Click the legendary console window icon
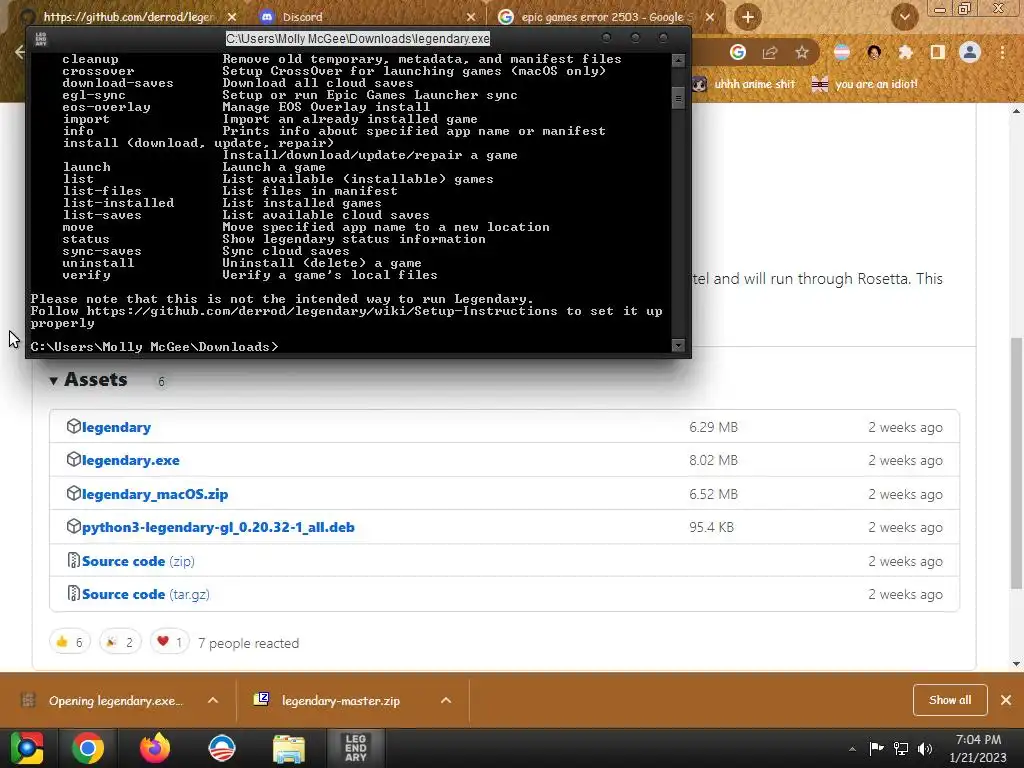The width and height of the screenshot is (1024, 768). [40, 39]
